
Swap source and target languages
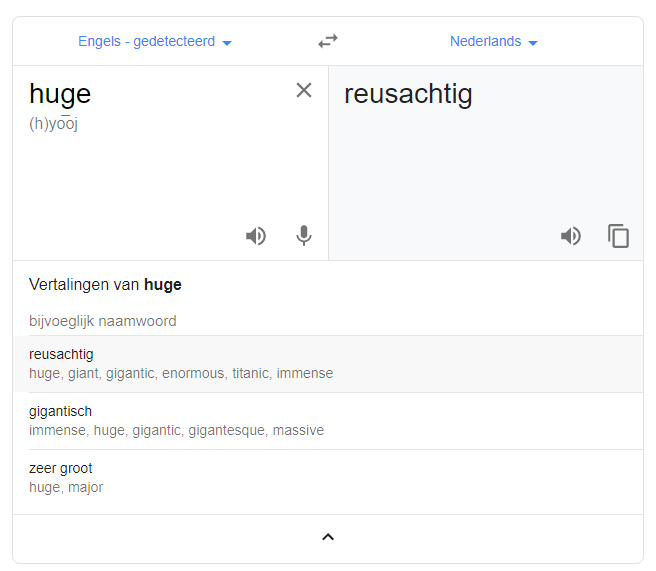click(x=328, y=41)
